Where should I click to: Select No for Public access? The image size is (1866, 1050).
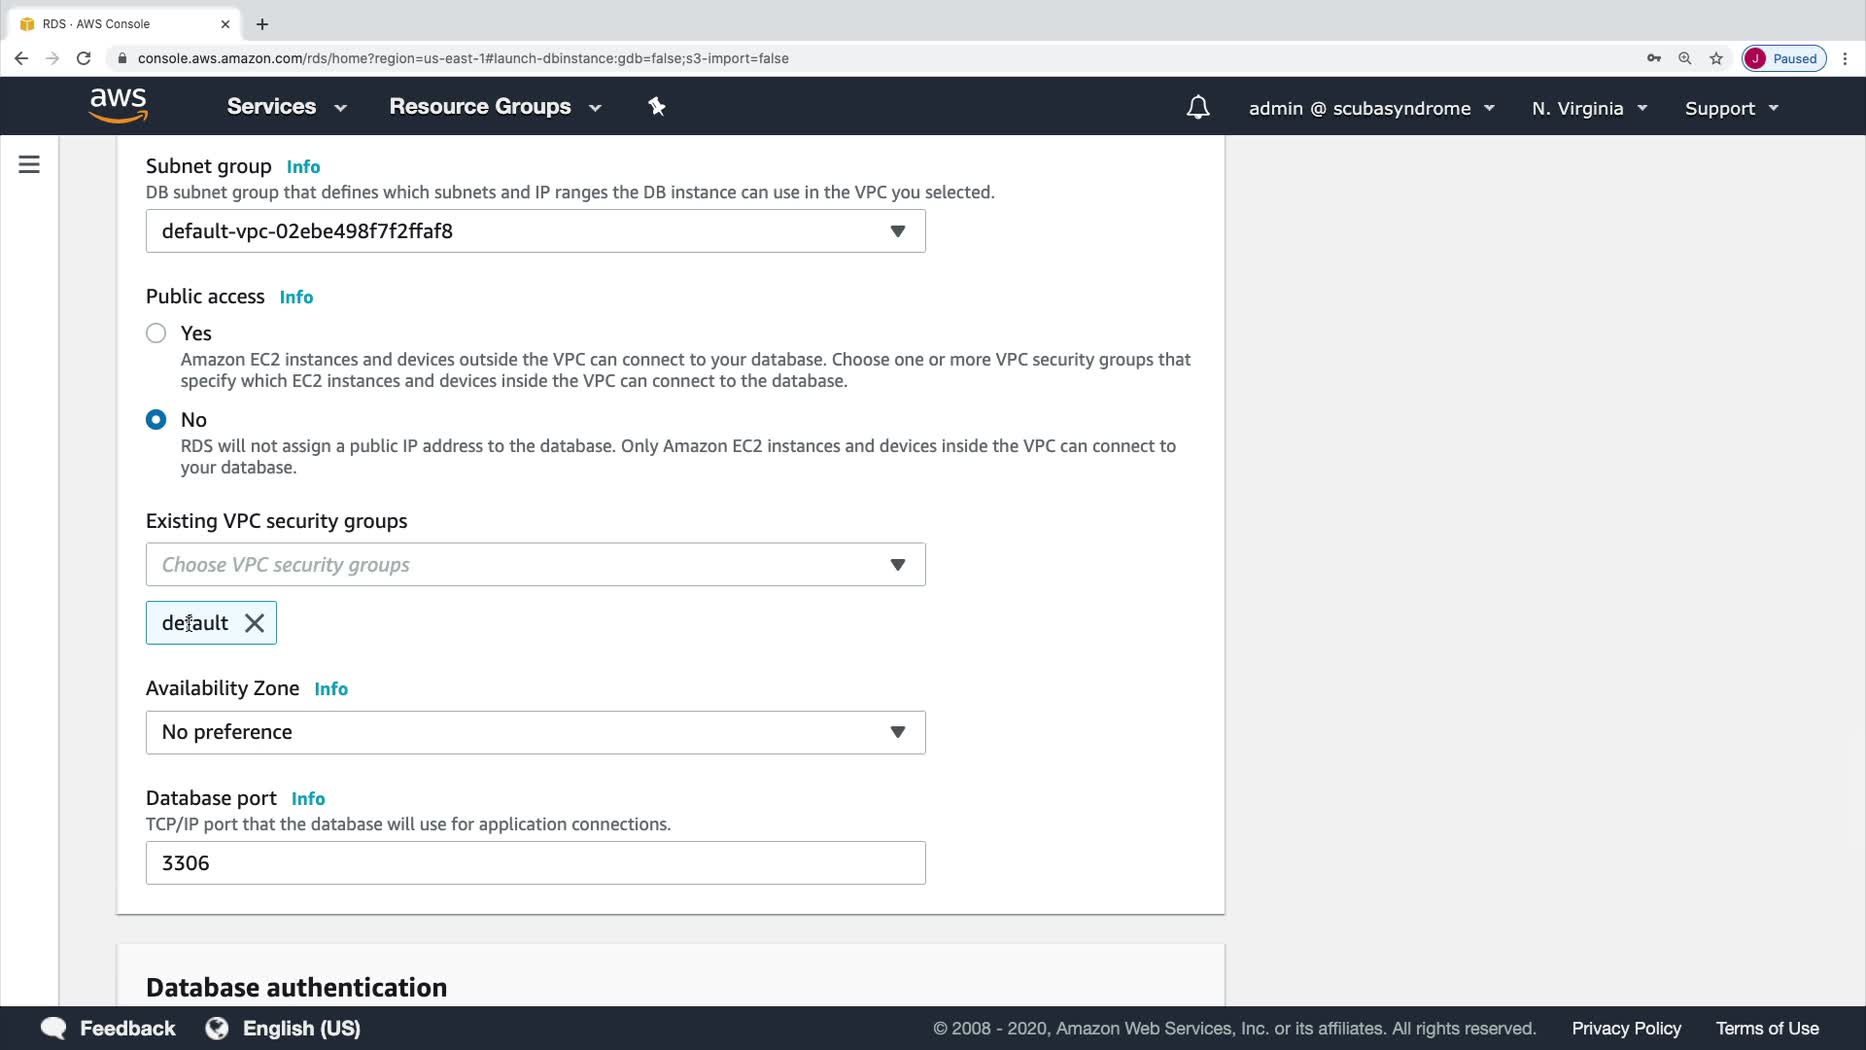point(156,420)
